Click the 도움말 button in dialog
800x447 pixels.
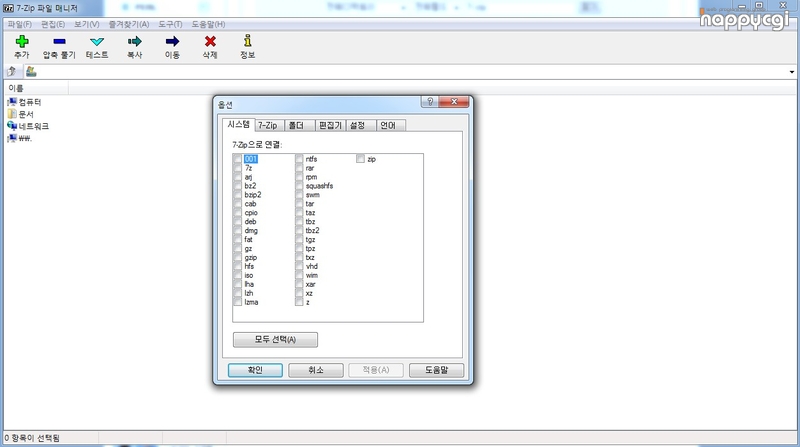coord(437,370)
